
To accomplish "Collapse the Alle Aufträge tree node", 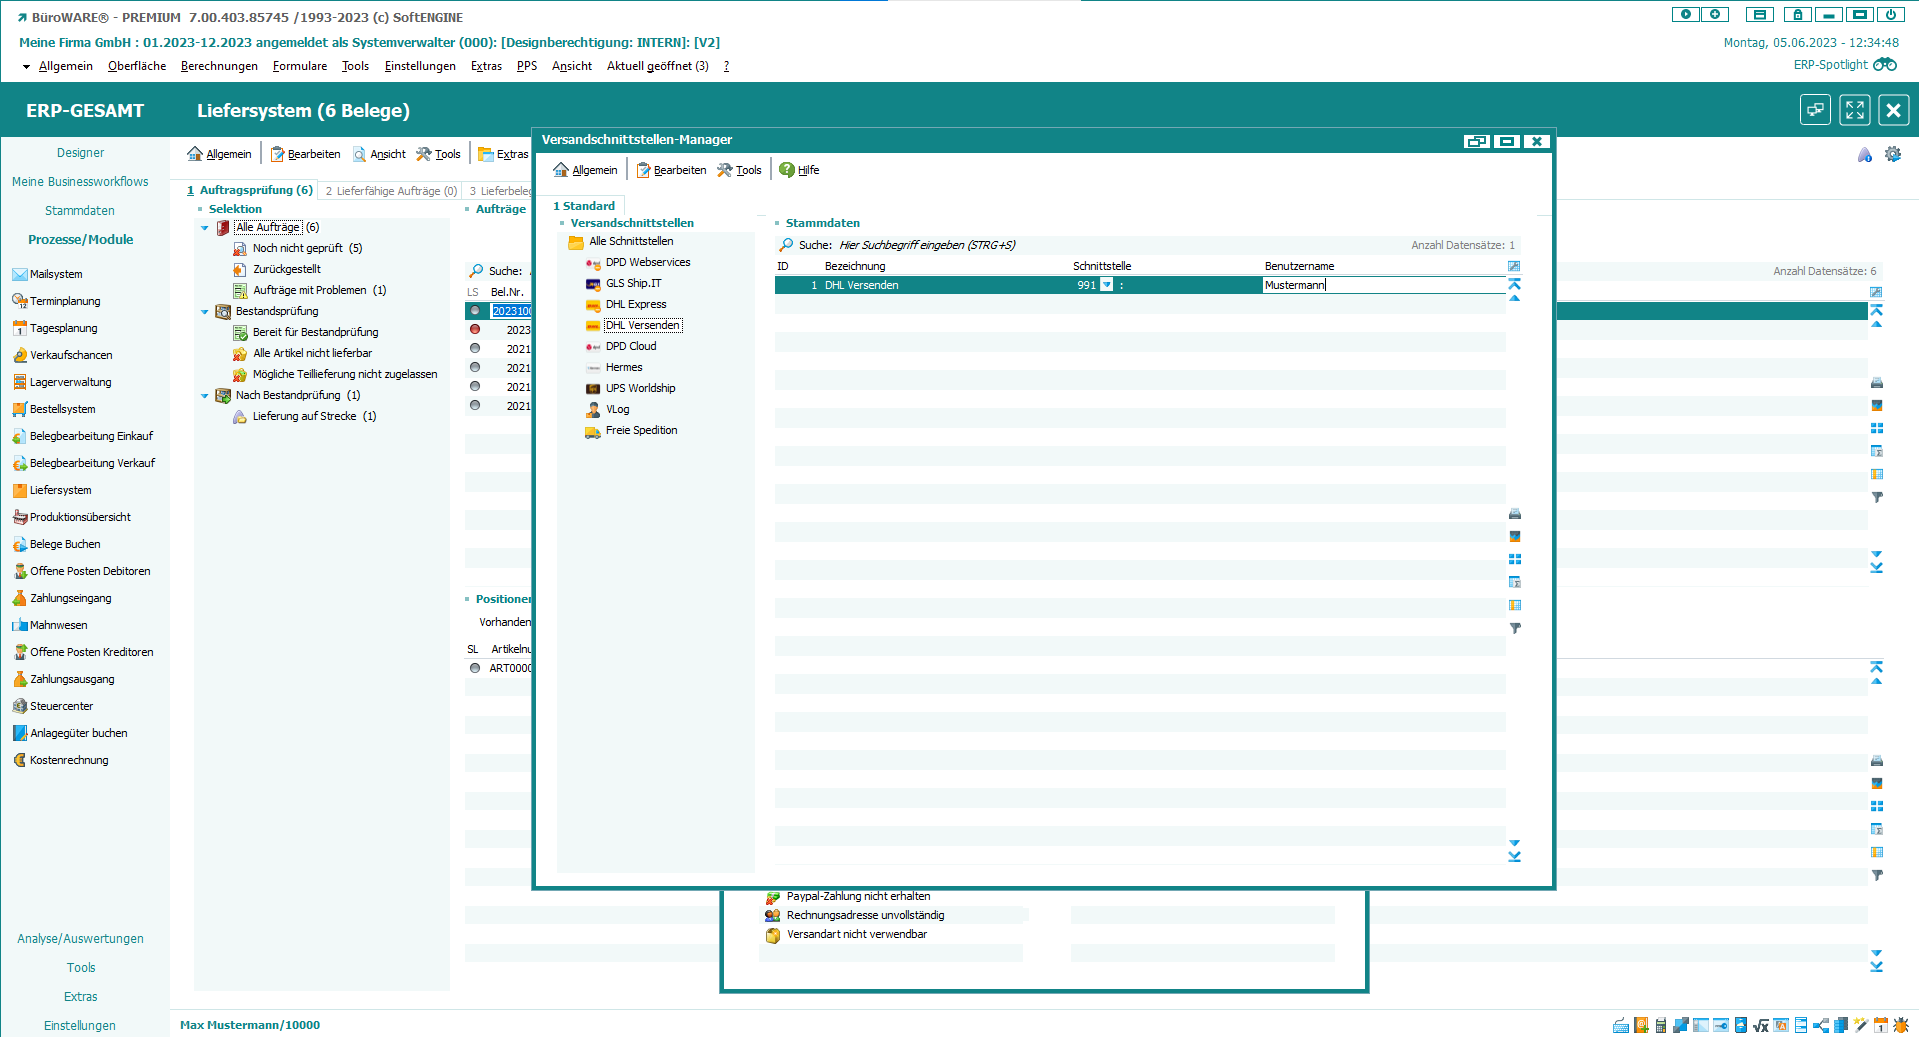I will coord(205,228).
